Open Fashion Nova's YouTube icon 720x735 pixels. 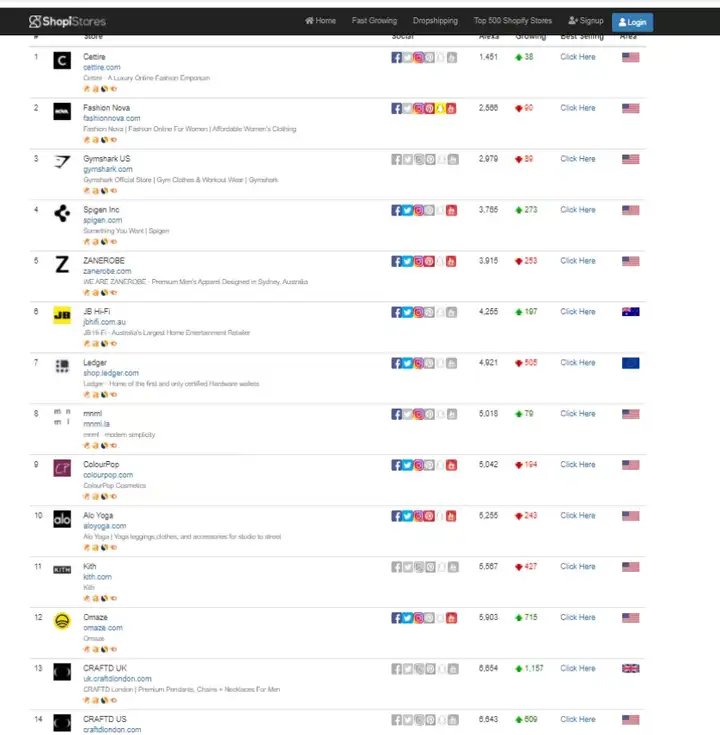tap(451, 109)
